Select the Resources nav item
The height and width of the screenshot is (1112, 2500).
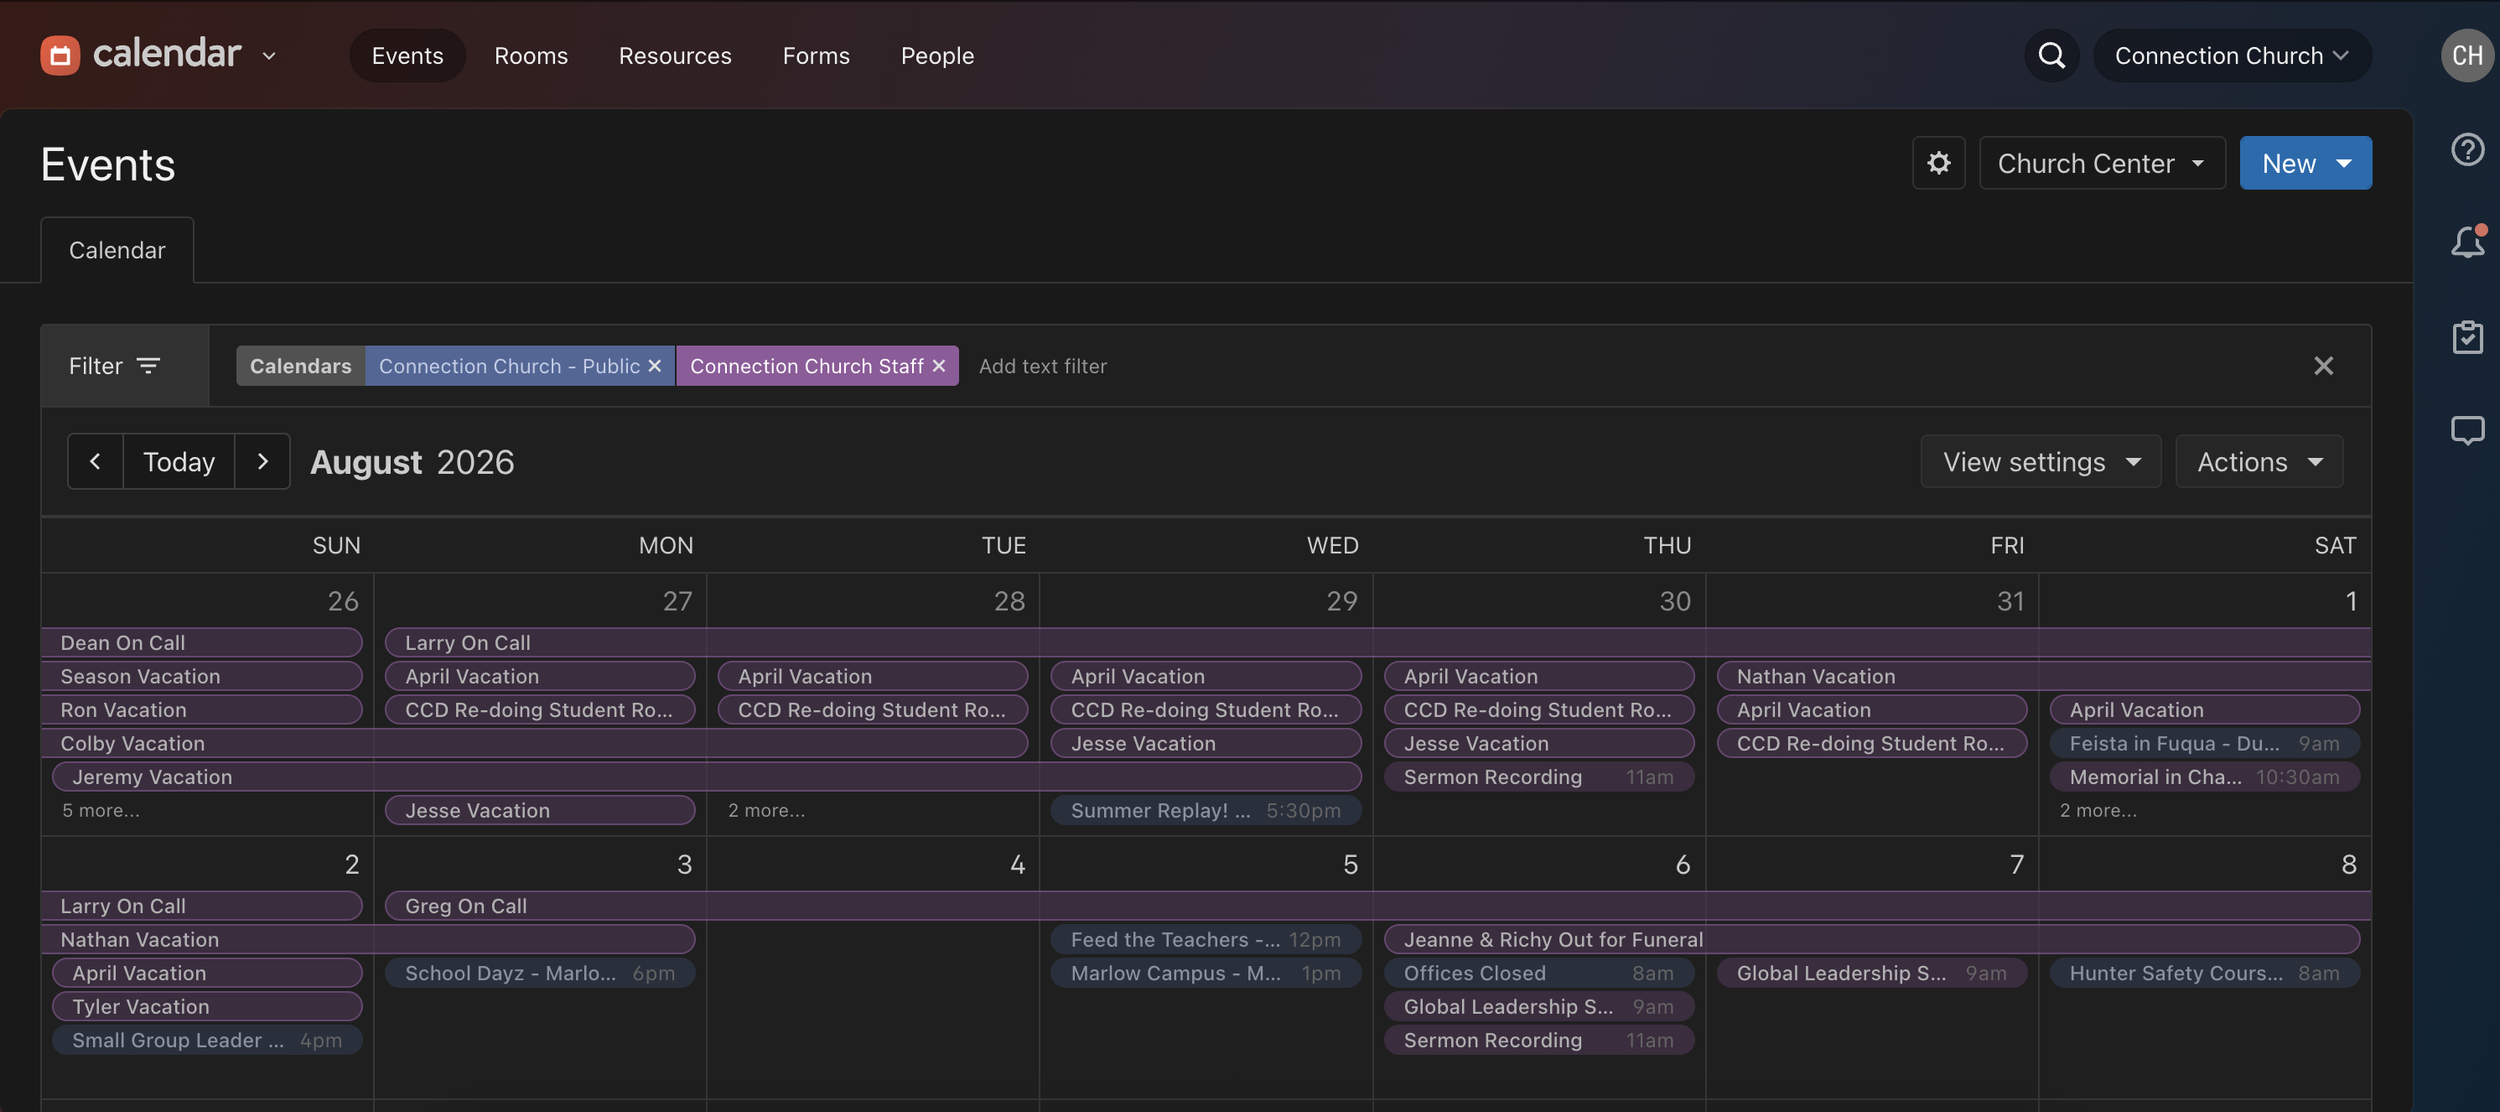coord(675,55)
